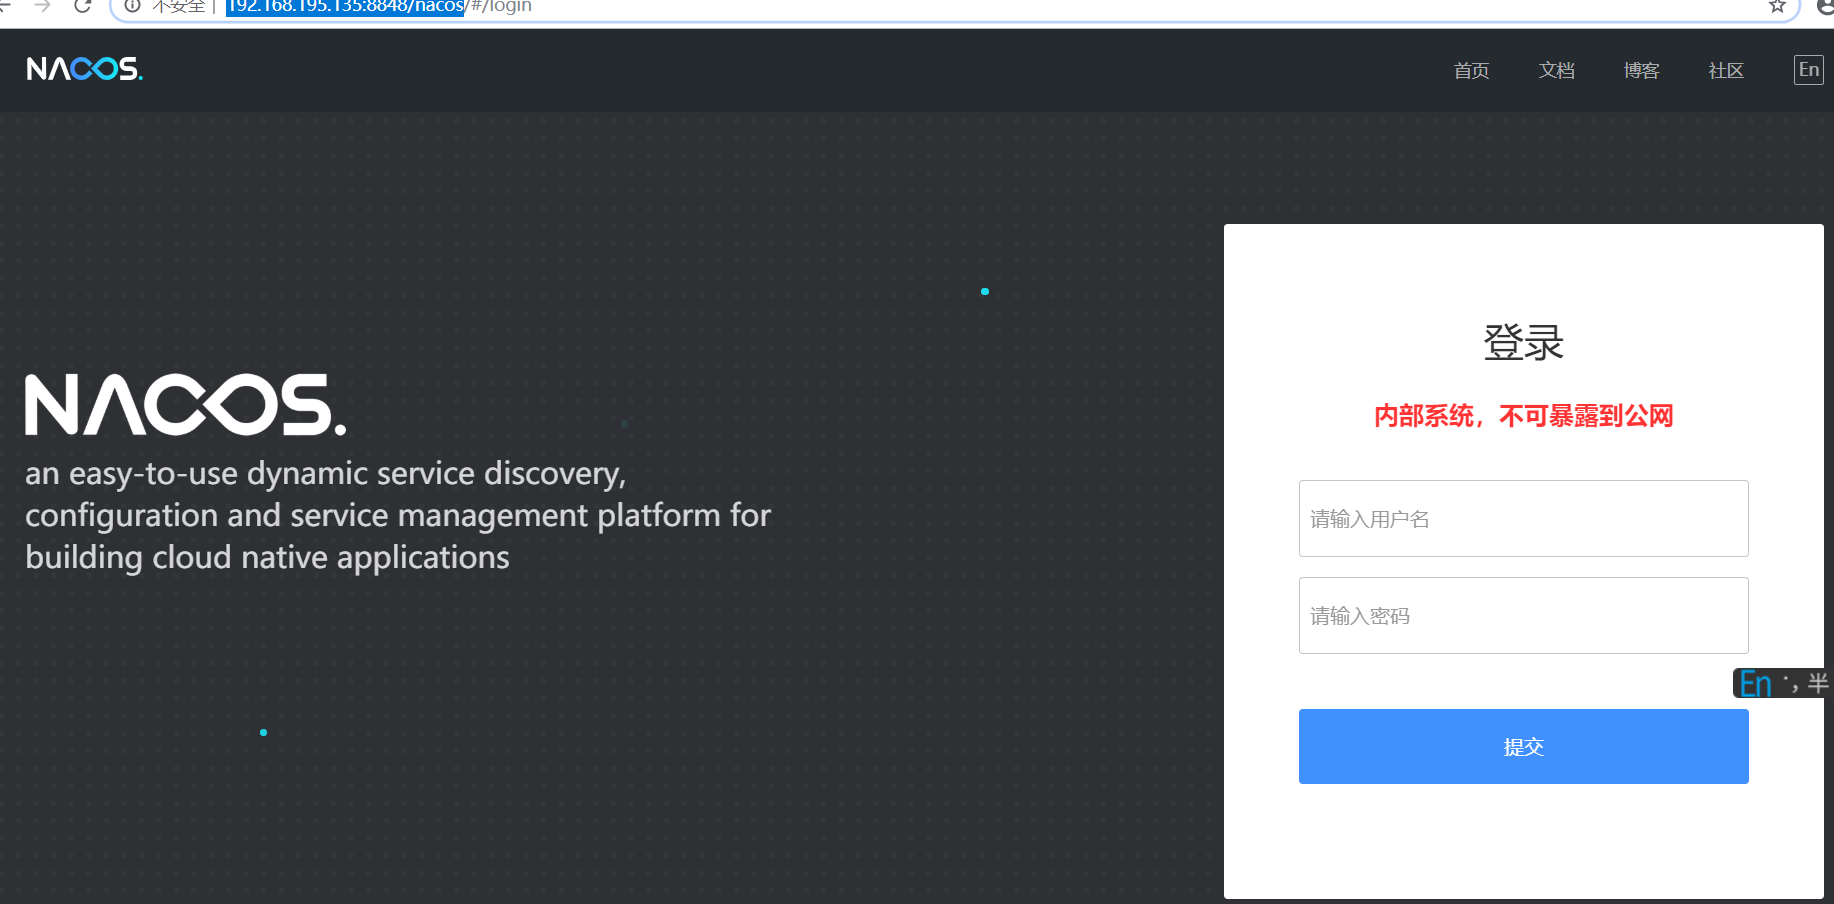Open the 首页 navigation link
Viewport: 1834px width, 904px height.
click(x=1471, y=70)
